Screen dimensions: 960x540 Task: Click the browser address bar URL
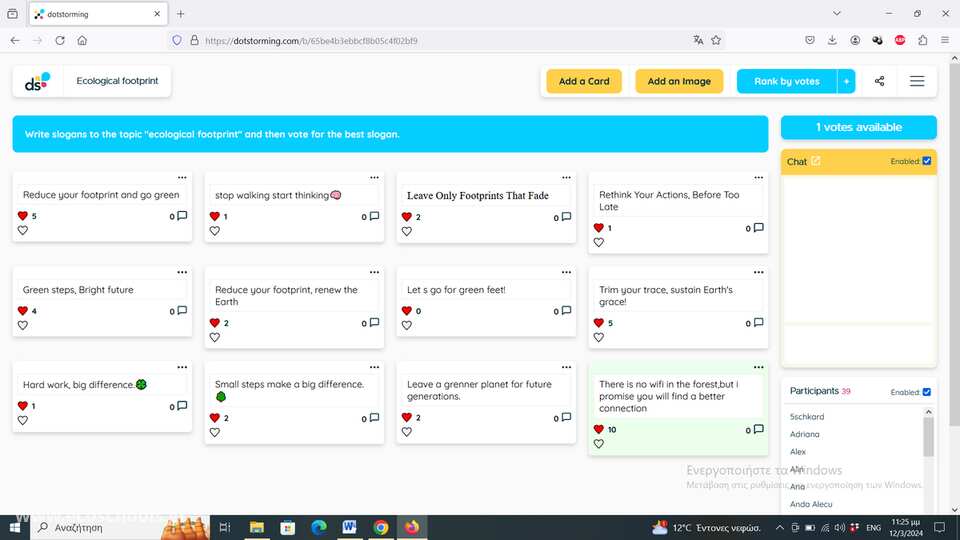click(311, 40)
